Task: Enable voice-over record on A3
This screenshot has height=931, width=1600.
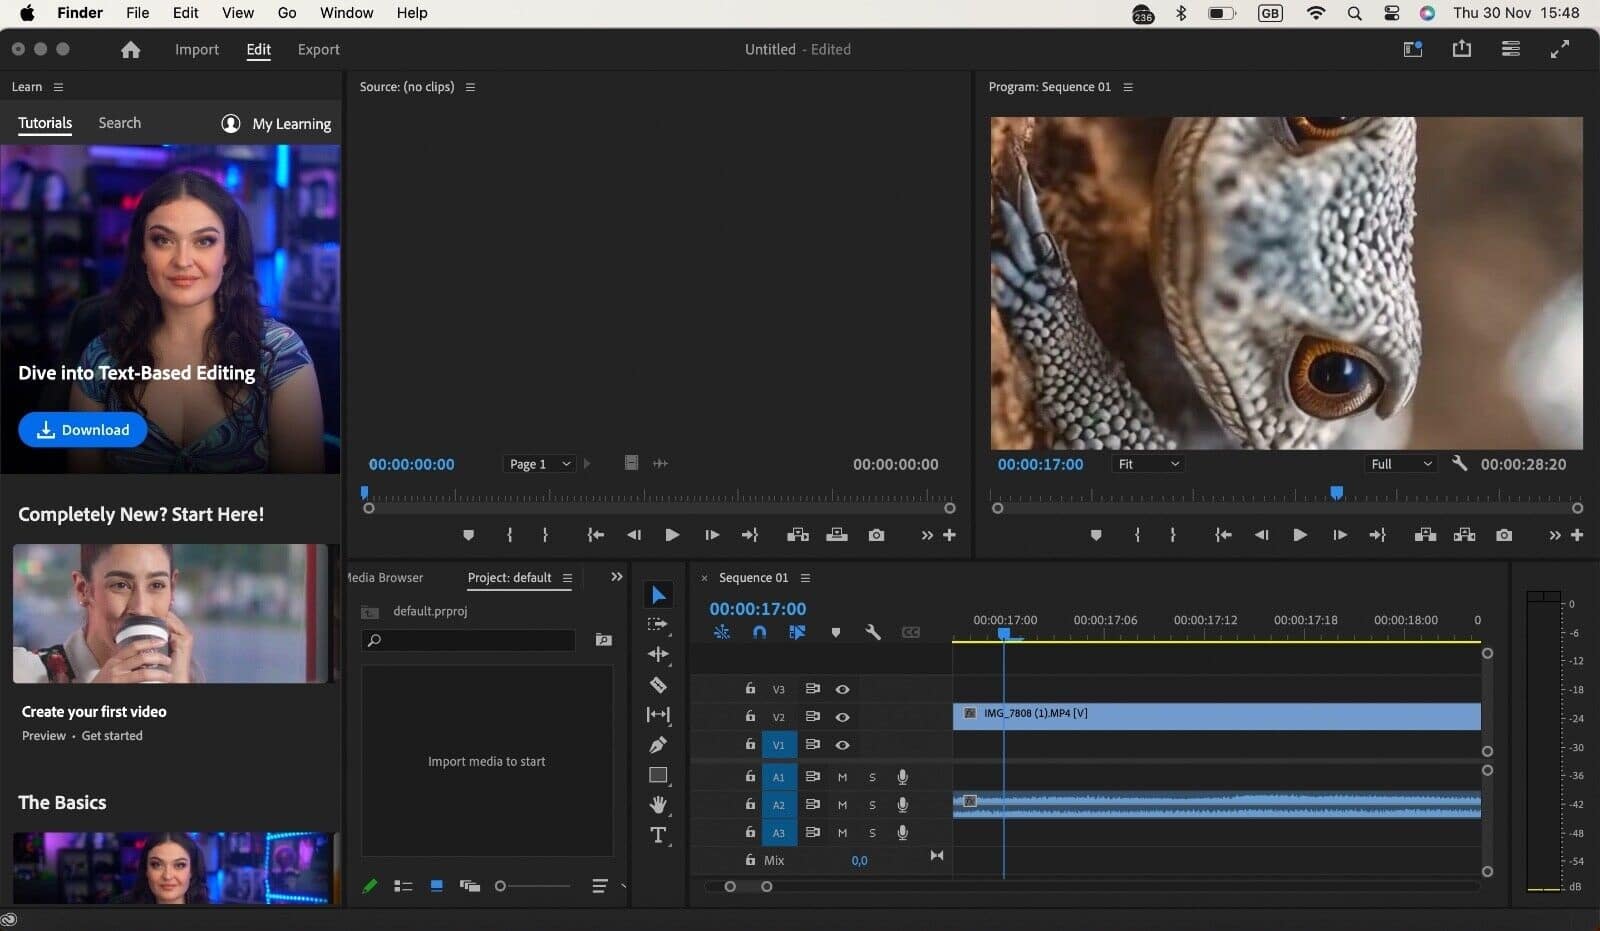Action: [902, 832]
